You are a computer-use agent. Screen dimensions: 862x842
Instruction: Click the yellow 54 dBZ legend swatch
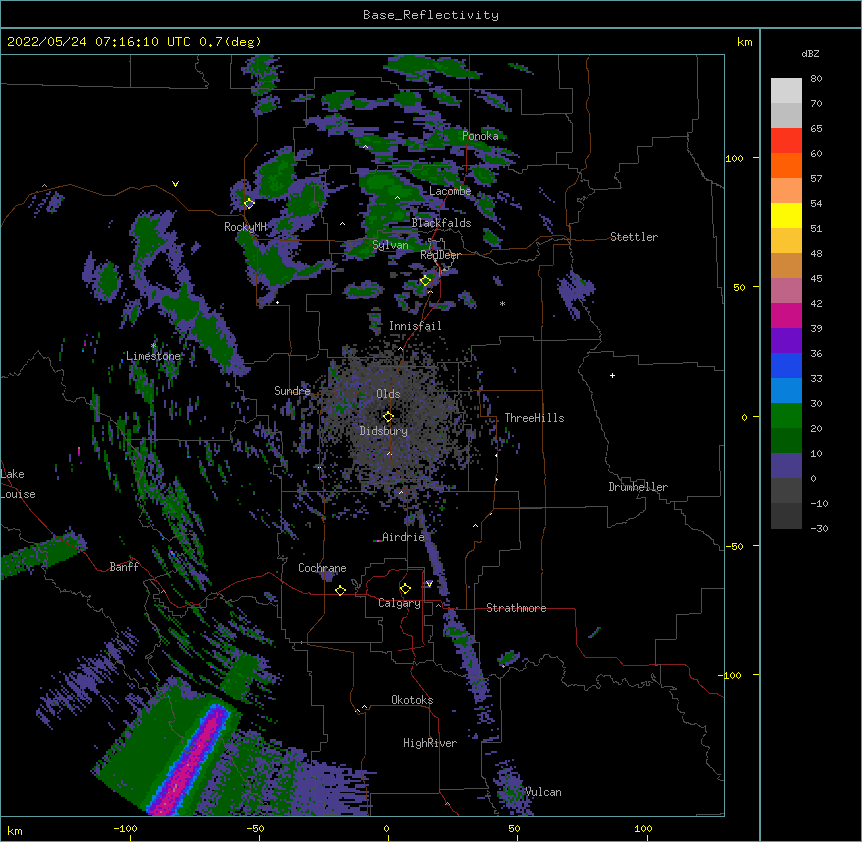tap(786, 215)
